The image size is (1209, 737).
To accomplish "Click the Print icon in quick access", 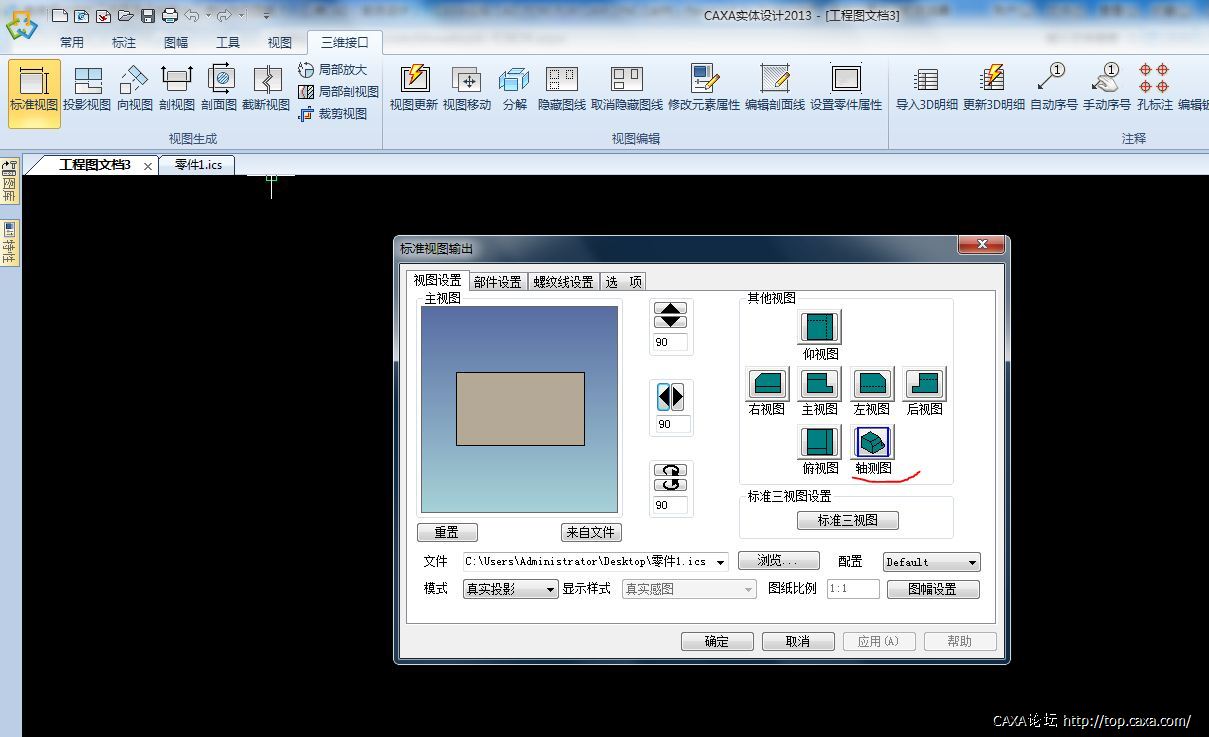I will click(170, 15).
